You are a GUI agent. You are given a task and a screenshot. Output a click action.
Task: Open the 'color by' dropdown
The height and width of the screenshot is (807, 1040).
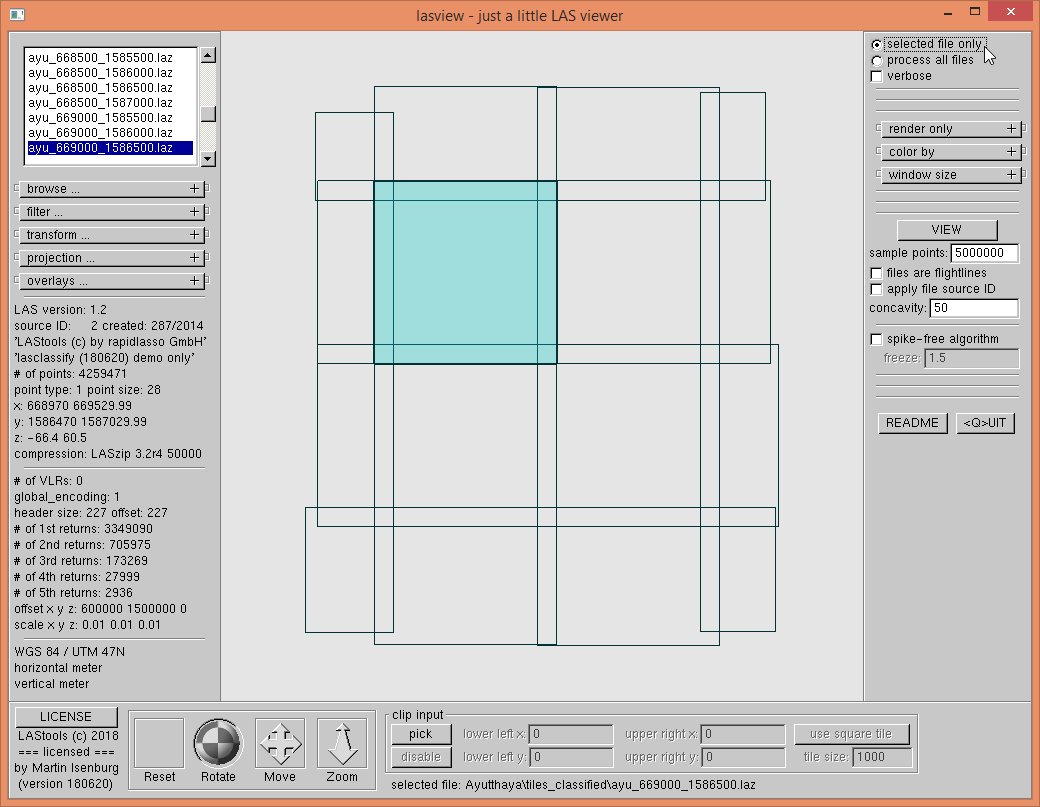(948, 152)
